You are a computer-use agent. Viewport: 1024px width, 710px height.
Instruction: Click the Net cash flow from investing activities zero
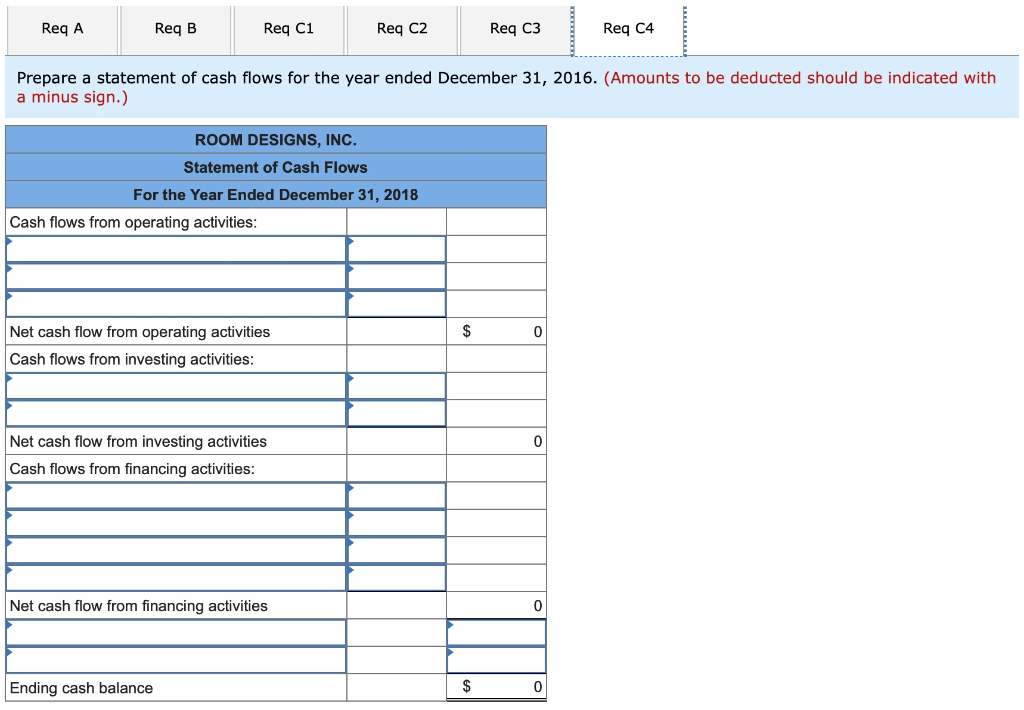pyautogui.click(x=536, y=441)
